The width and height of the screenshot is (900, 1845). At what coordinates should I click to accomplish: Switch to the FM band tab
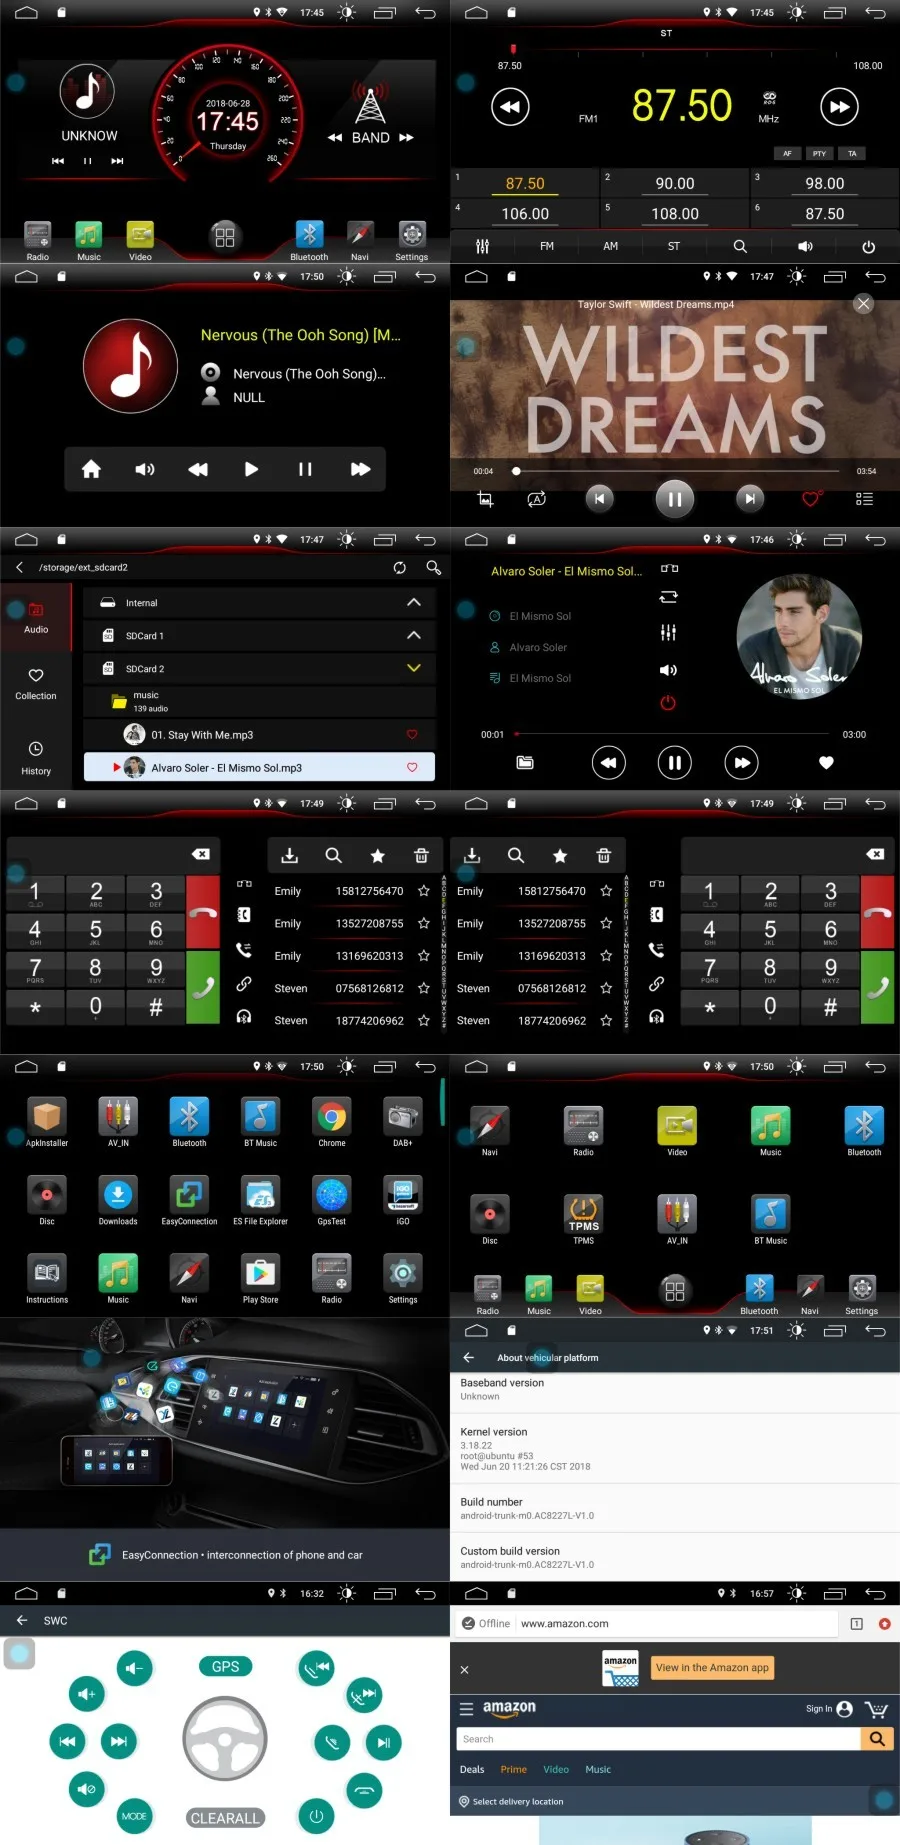click(x=547, y=246)
